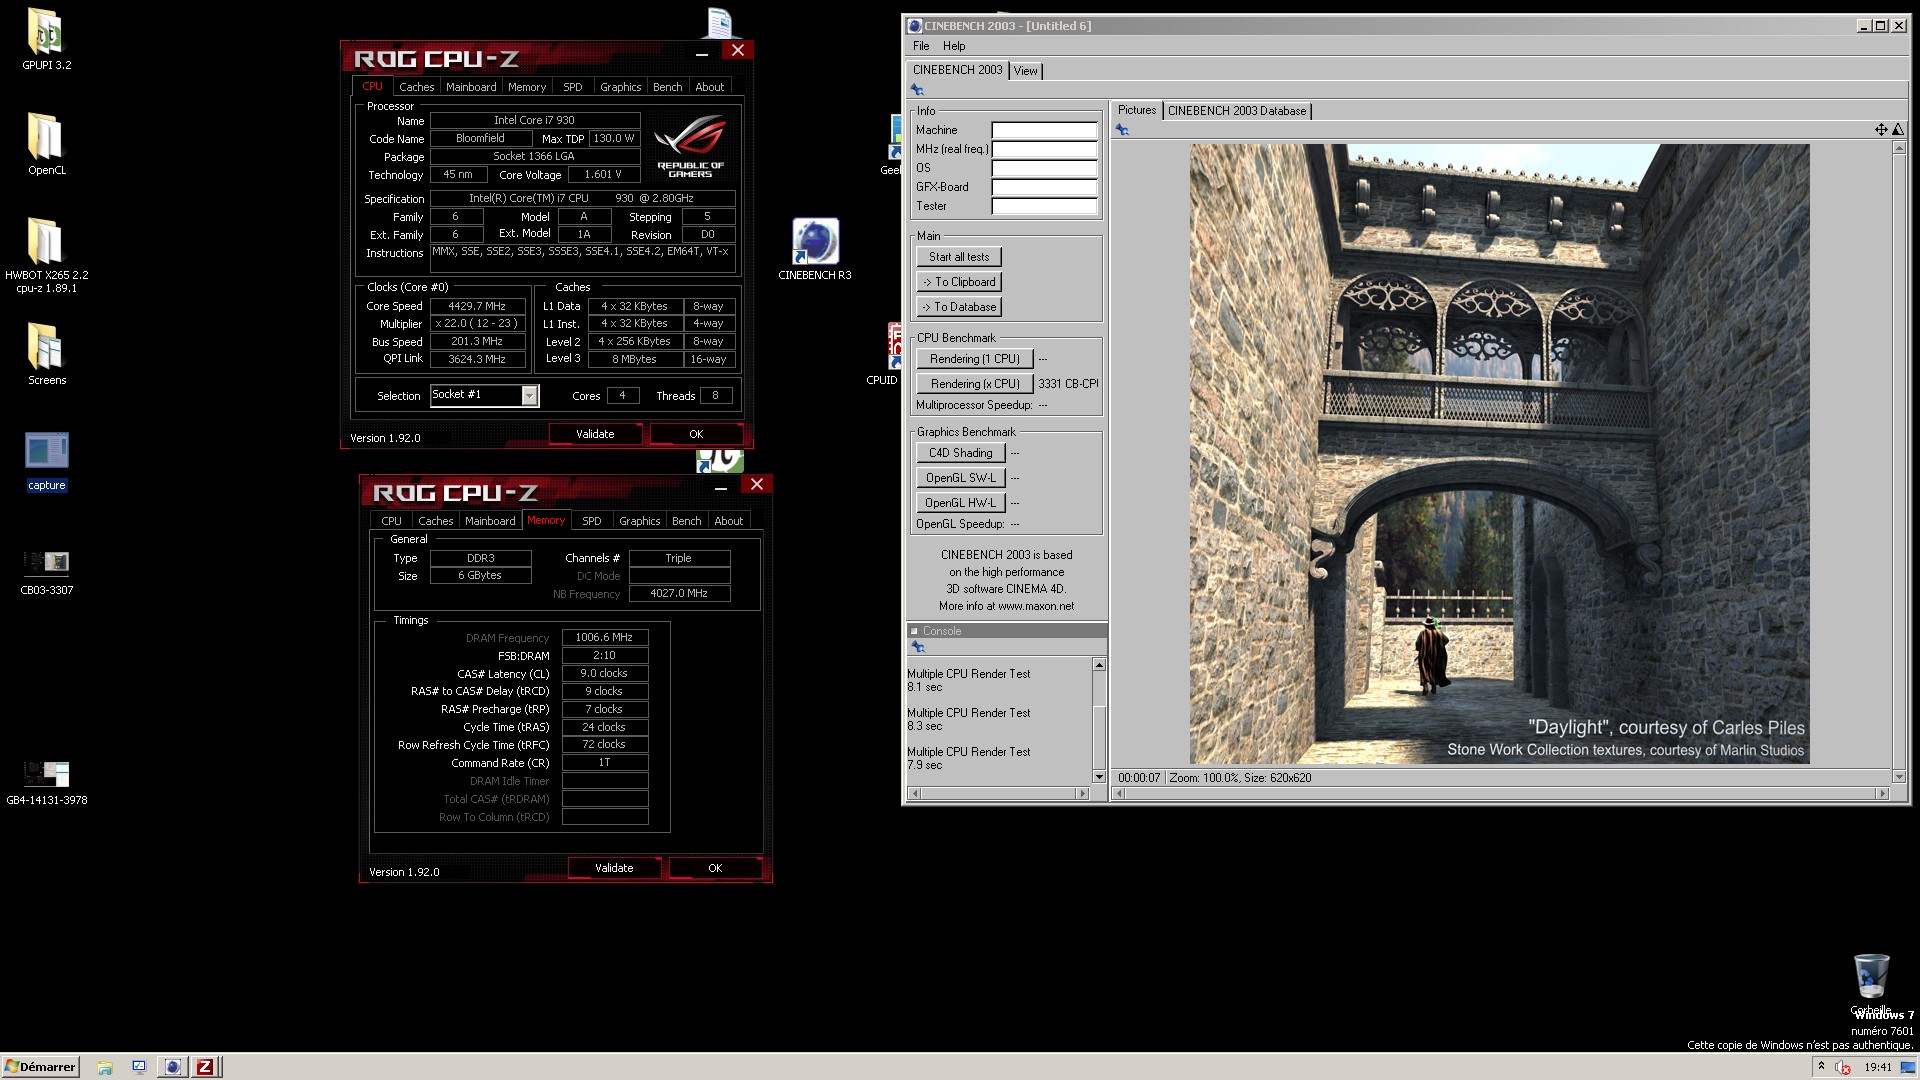This screenshot has width=1920, height=1080.
Task: Click the pin icon in Console panel
Action: [x=918, y=647]
